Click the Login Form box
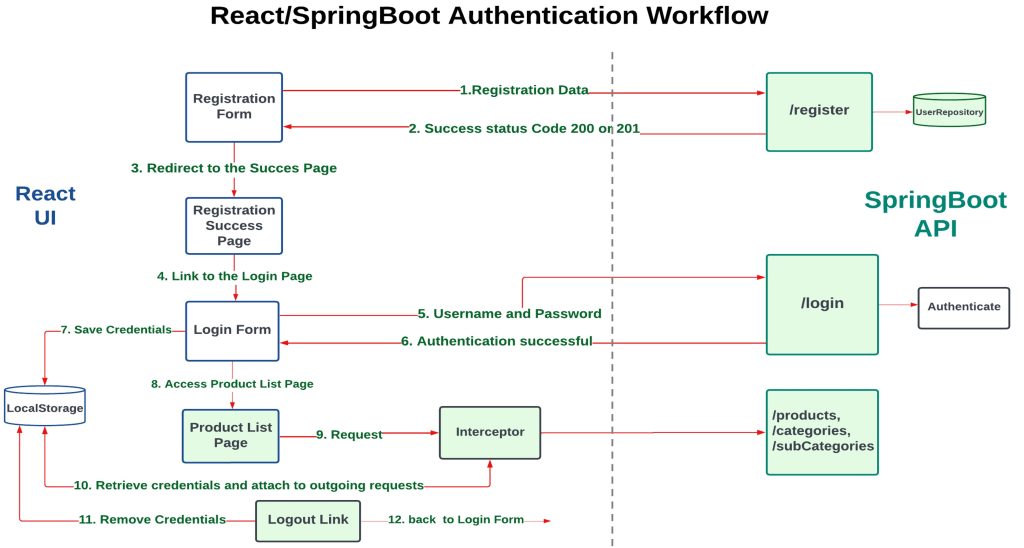This screenshot has height=548, width=1024. tap(234, 329)
